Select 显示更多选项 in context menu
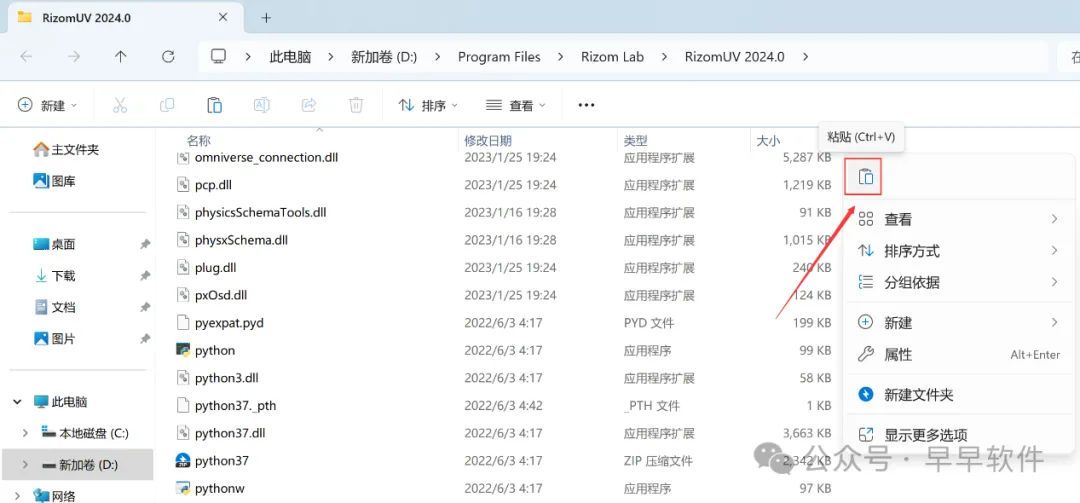Screen dimensions: 1080x503 coord(958,435)
